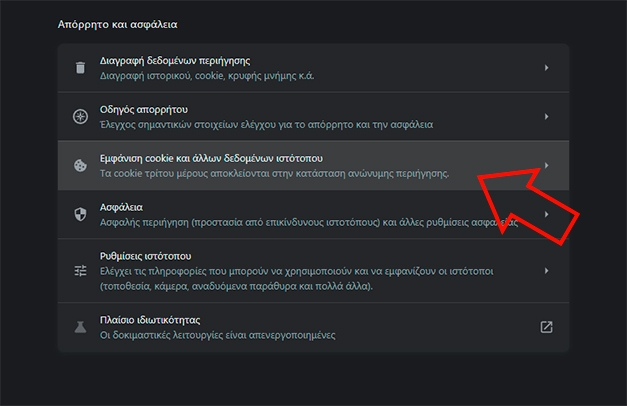
Task: Open the cookies row using its right chevron
Action: tap(546, 165)
